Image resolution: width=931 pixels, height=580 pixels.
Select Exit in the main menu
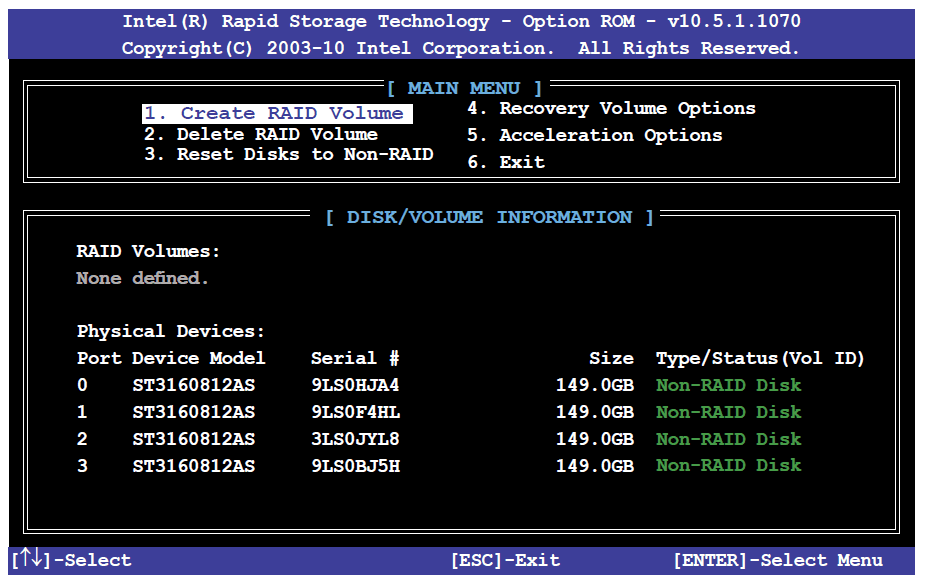pos(507,162)
